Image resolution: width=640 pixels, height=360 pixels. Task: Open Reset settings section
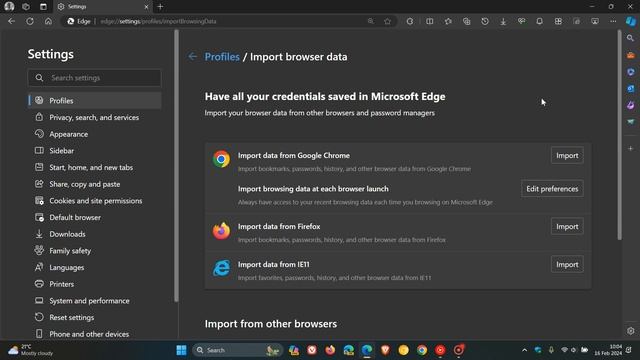tap(95, 317)
